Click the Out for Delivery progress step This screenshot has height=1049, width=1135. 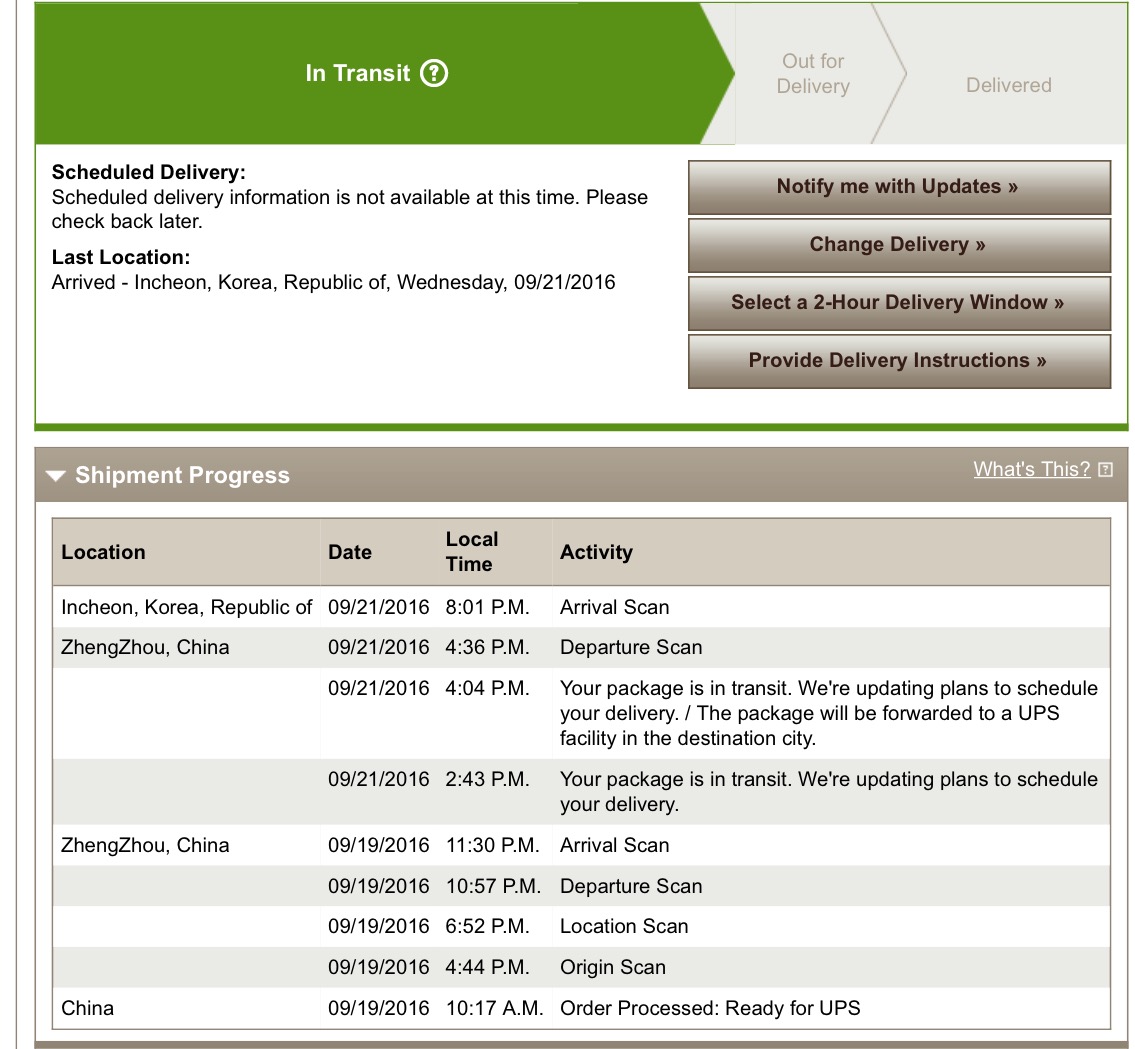pyautogui.click(x=813, y=74)
